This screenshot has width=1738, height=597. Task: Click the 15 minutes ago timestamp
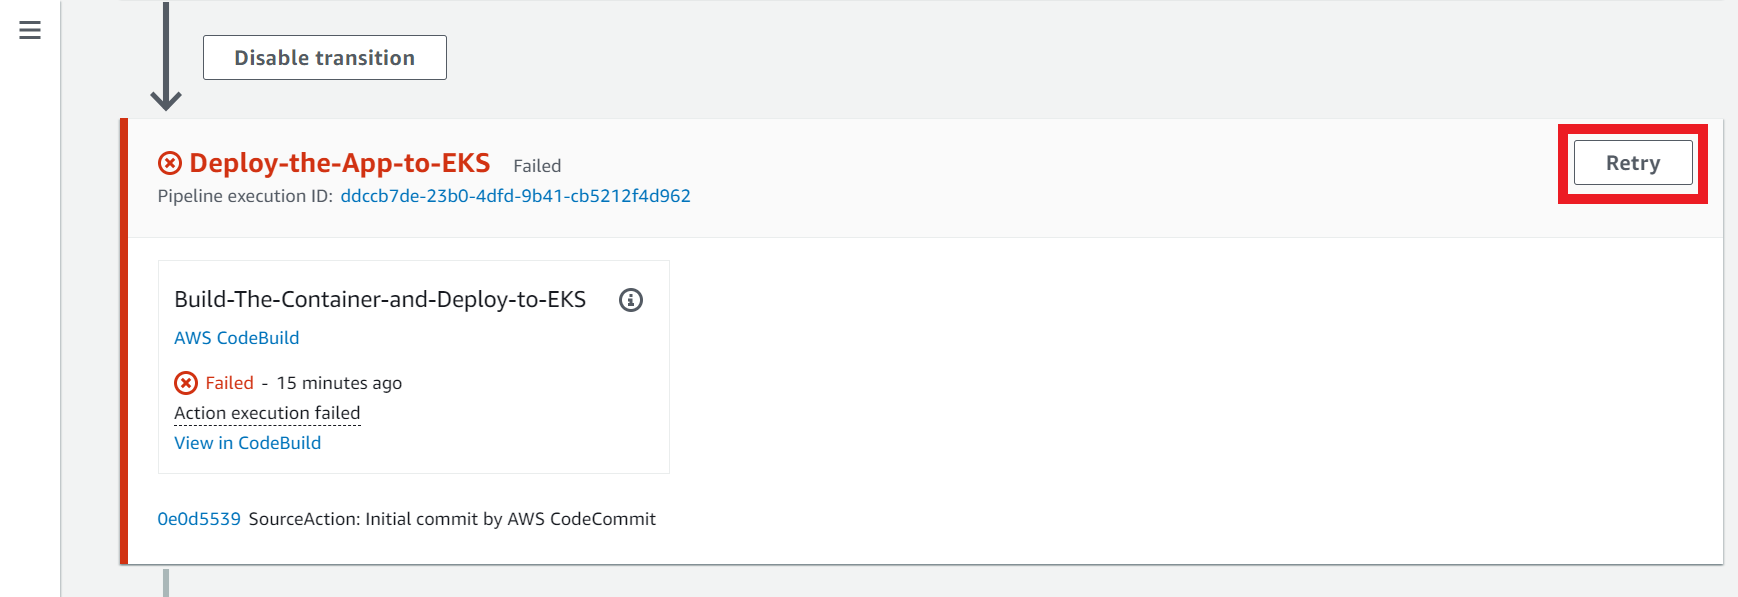[x=339, y=383]
